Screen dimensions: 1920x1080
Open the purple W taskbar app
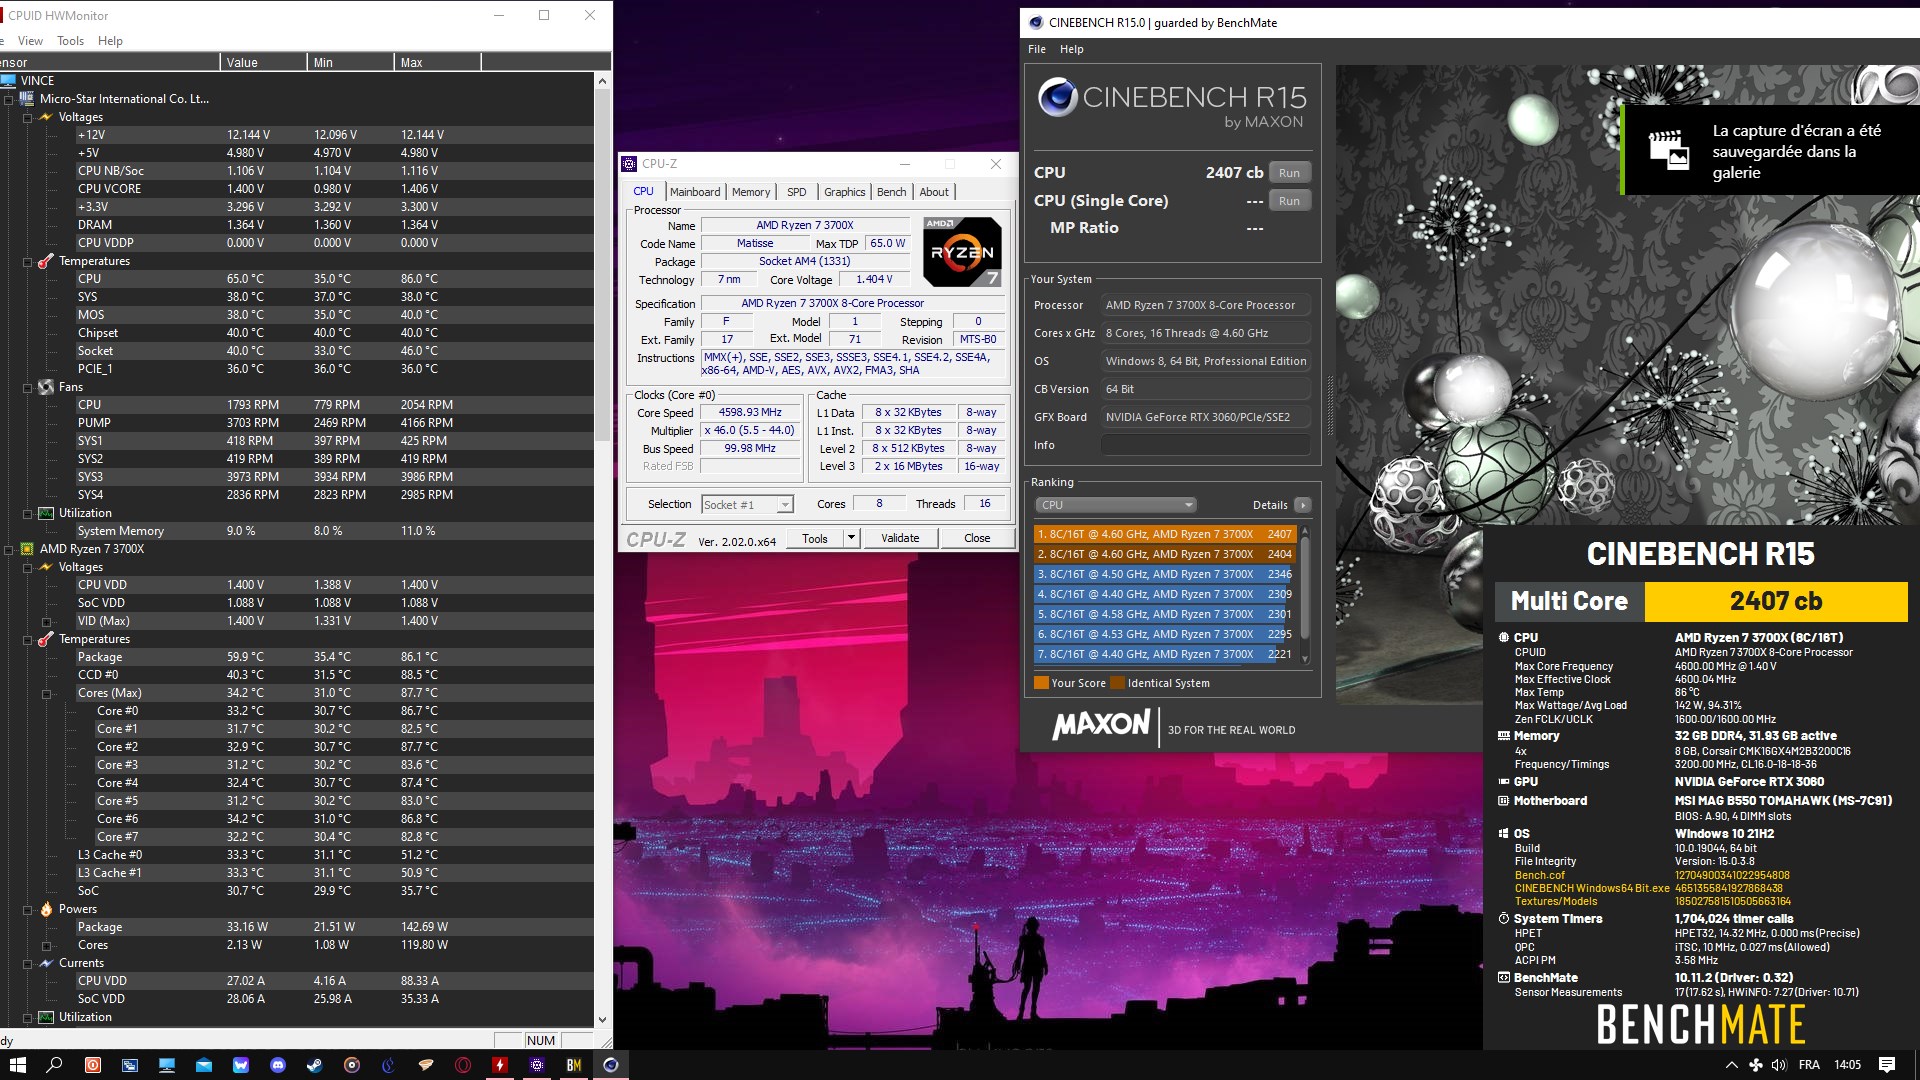pos(241,1065)
